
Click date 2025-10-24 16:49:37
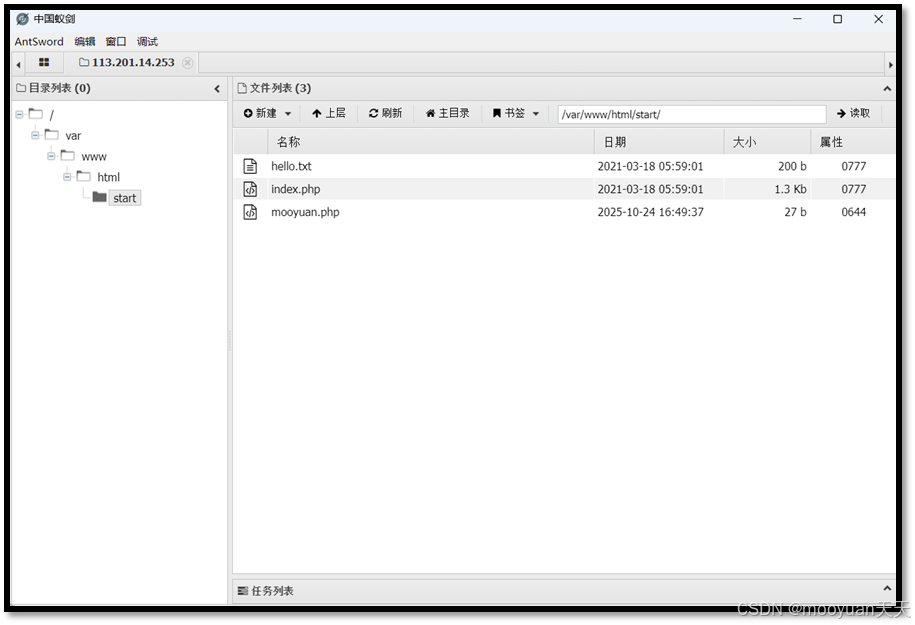650,212
